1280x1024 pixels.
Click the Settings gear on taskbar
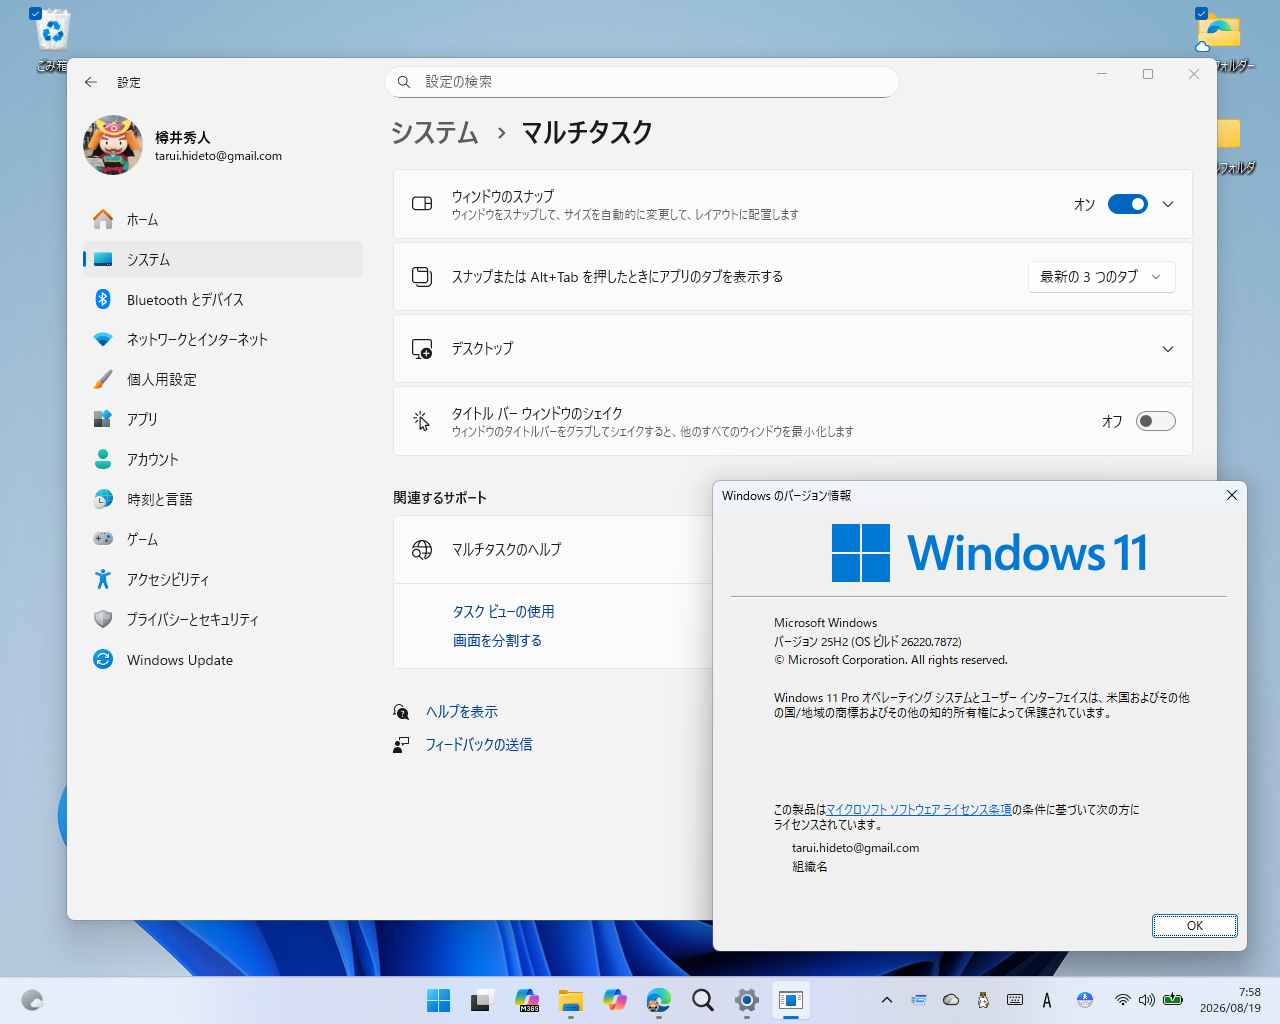pos(746,1000)
